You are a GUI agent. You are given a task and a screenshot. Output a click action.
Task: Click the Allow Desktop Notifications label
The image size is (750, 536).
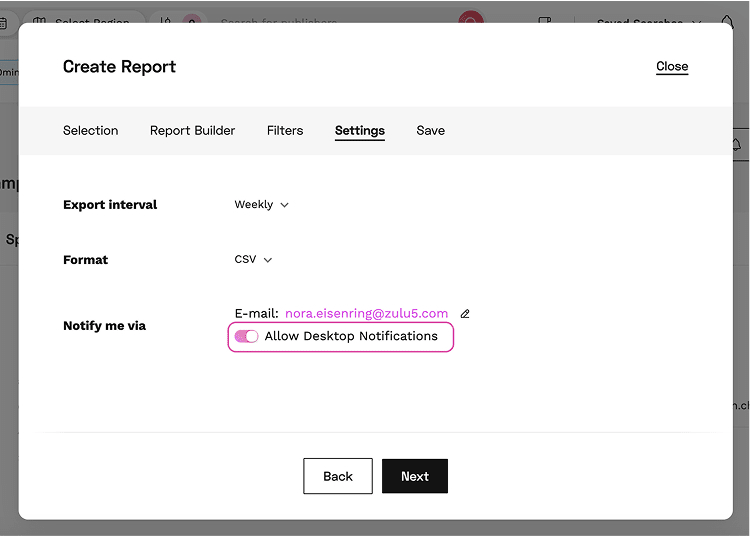[351, 337]
